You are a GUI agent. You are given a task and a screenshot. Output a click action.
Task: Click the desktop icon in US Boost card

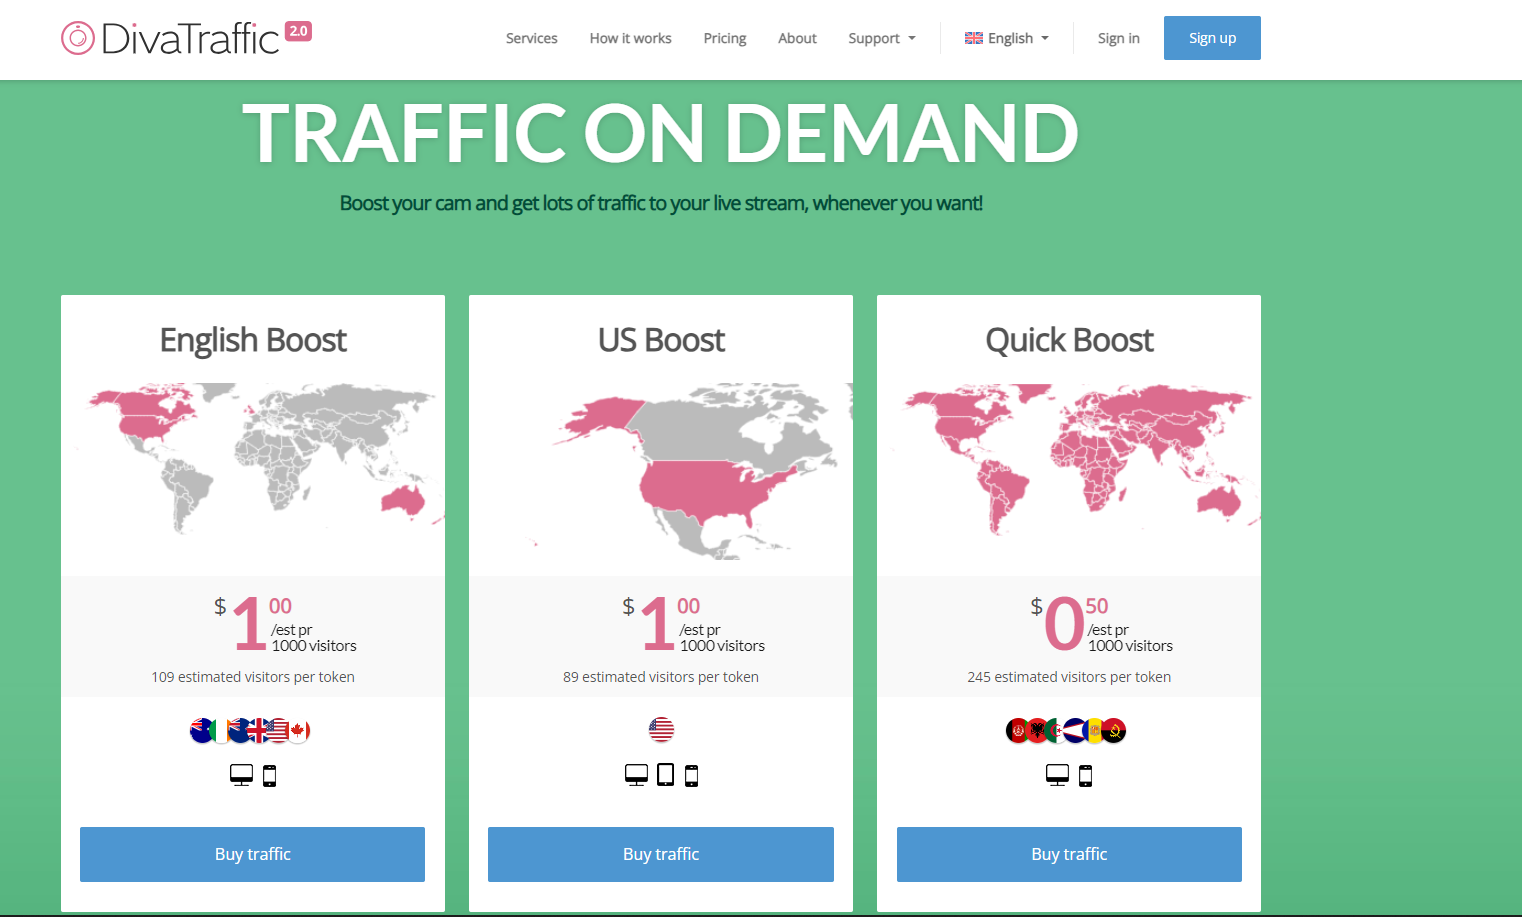click(x=636, y=775)
